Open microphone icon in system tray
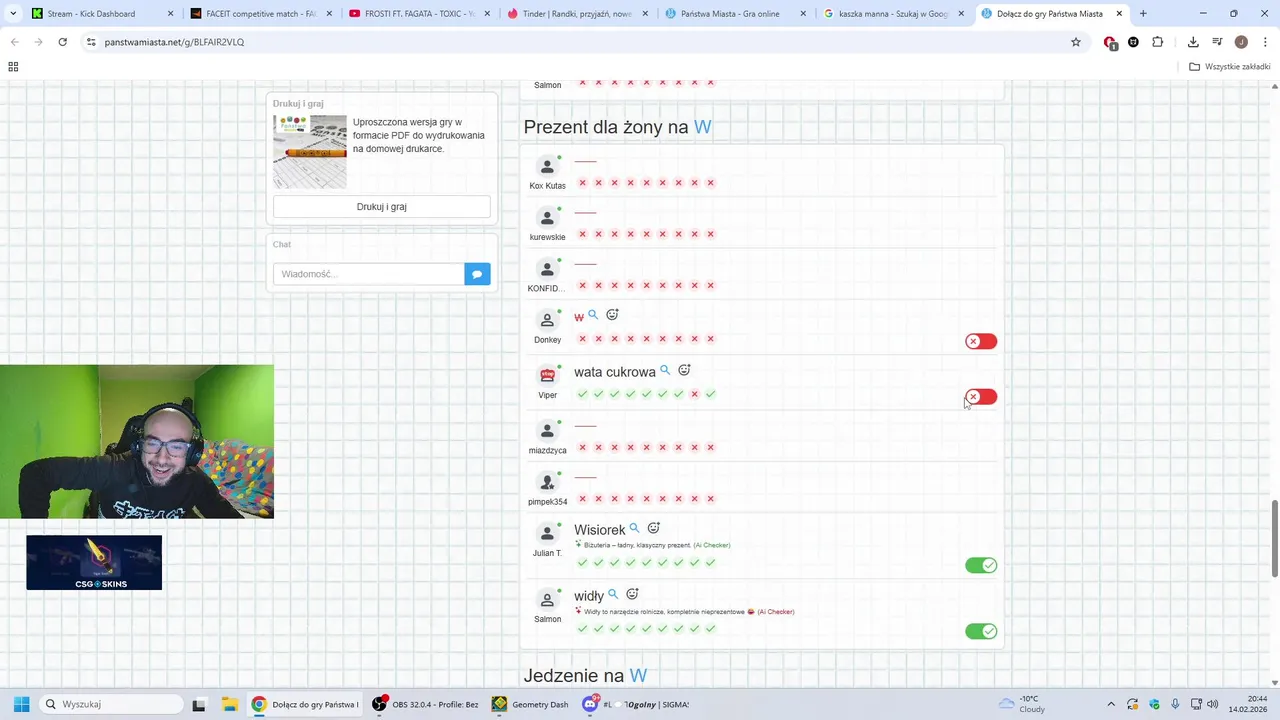This screenshot has height=720, width=1280. tap(1175, 704)
